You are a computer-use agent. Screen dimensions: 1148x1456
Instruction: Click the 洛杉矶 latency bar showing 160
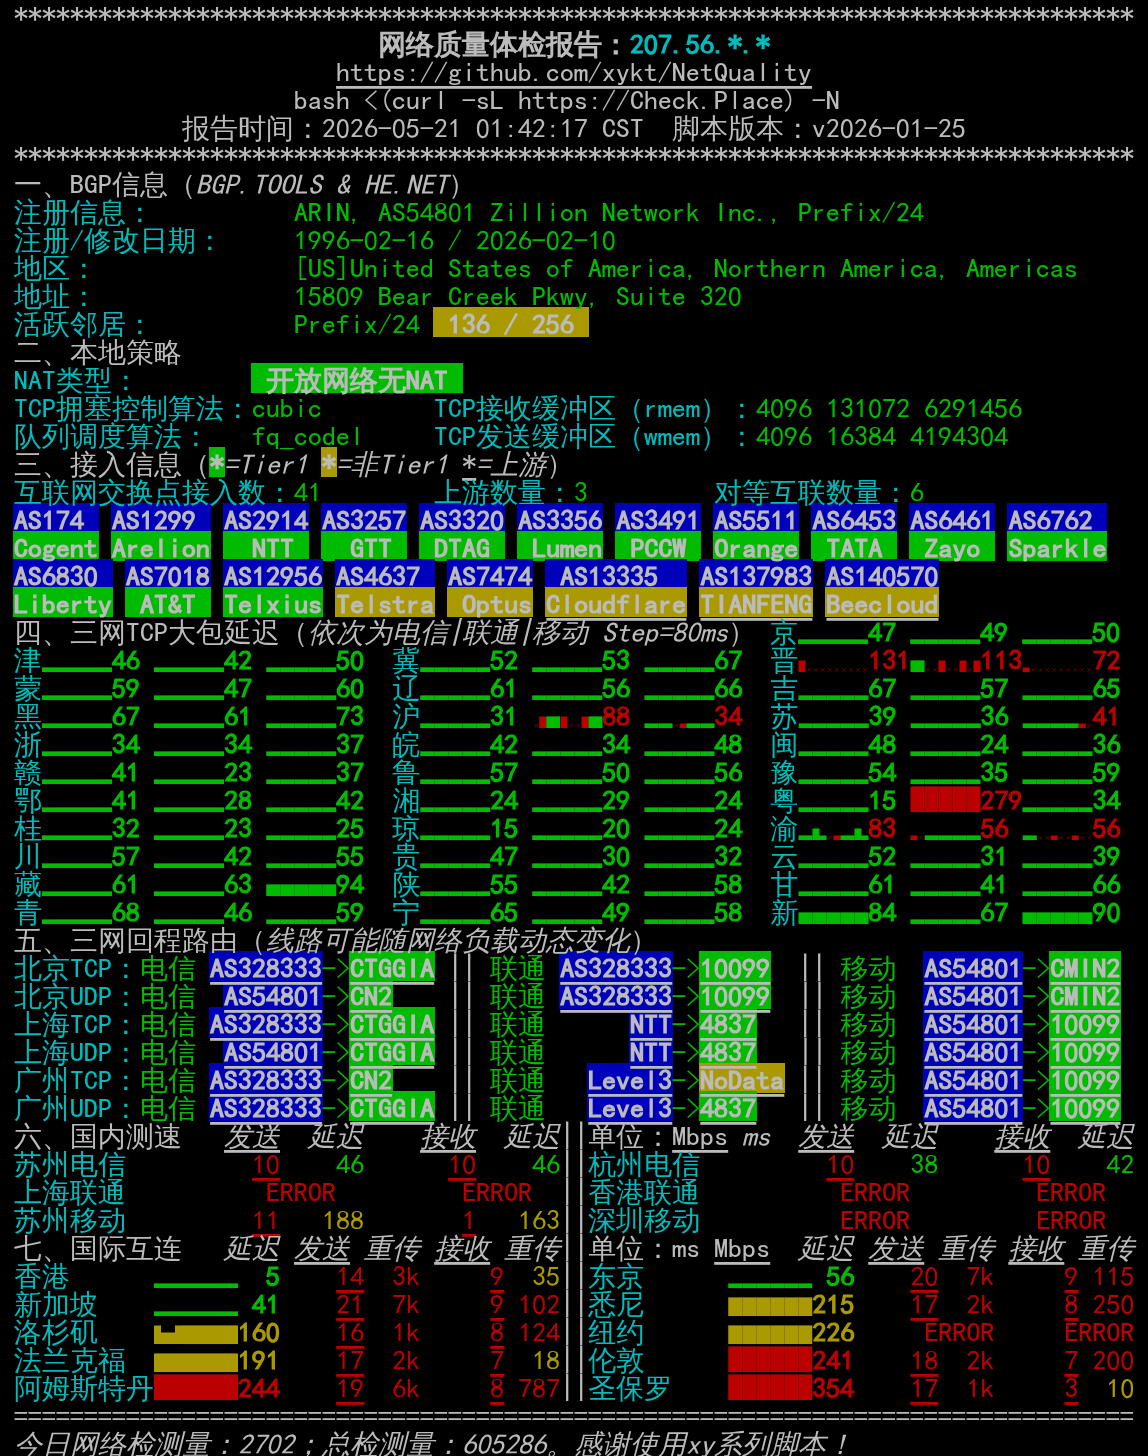[196, 1333]
